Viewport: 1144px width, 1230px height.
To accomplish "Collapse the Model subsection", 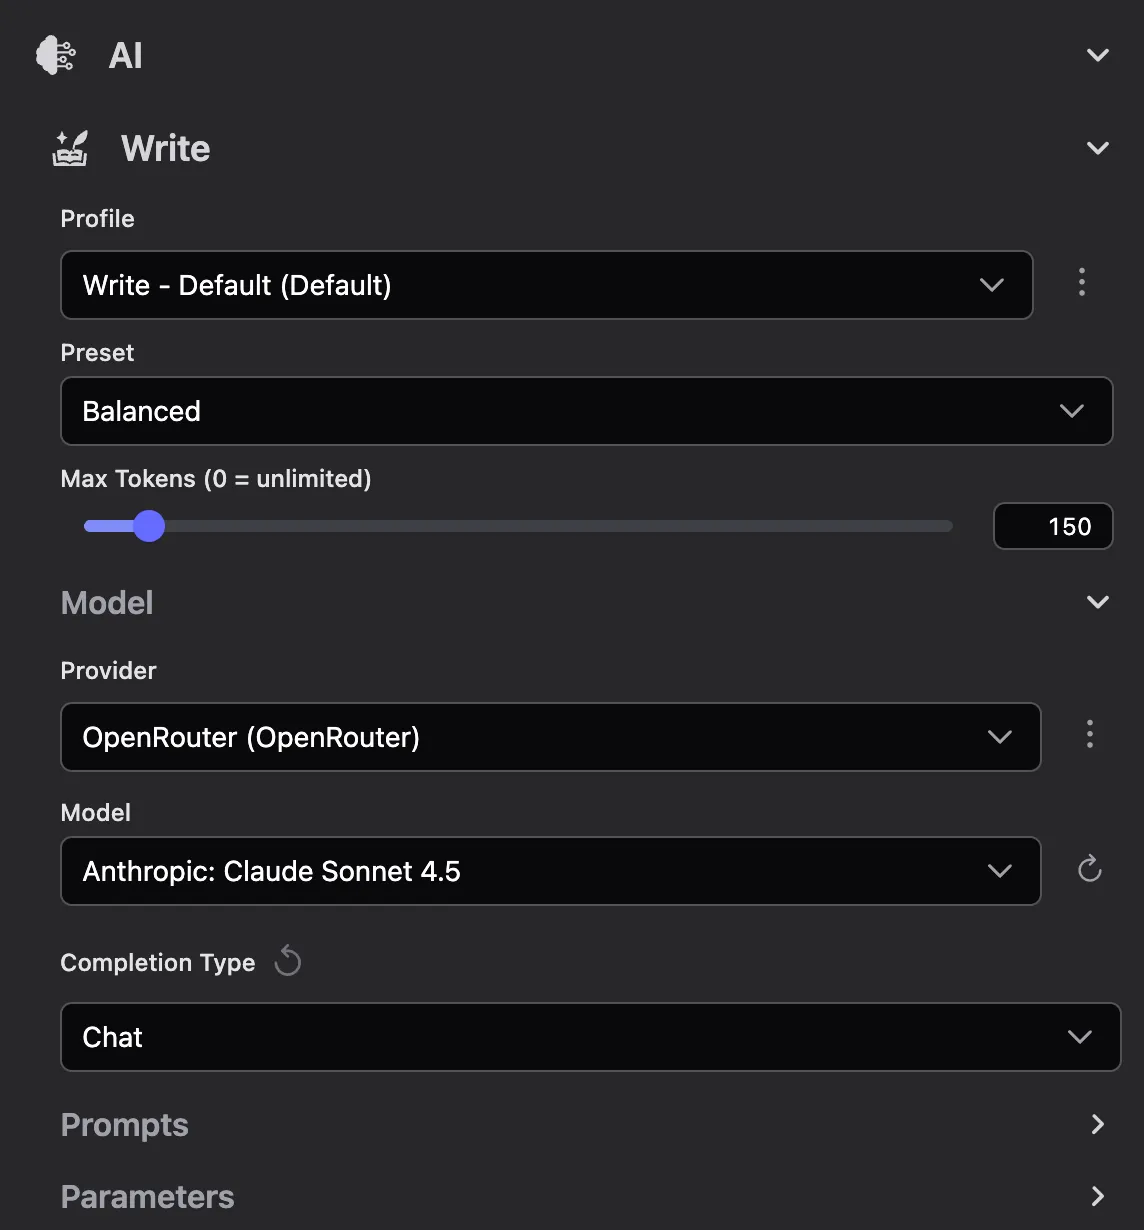I will coord(1097,602).
